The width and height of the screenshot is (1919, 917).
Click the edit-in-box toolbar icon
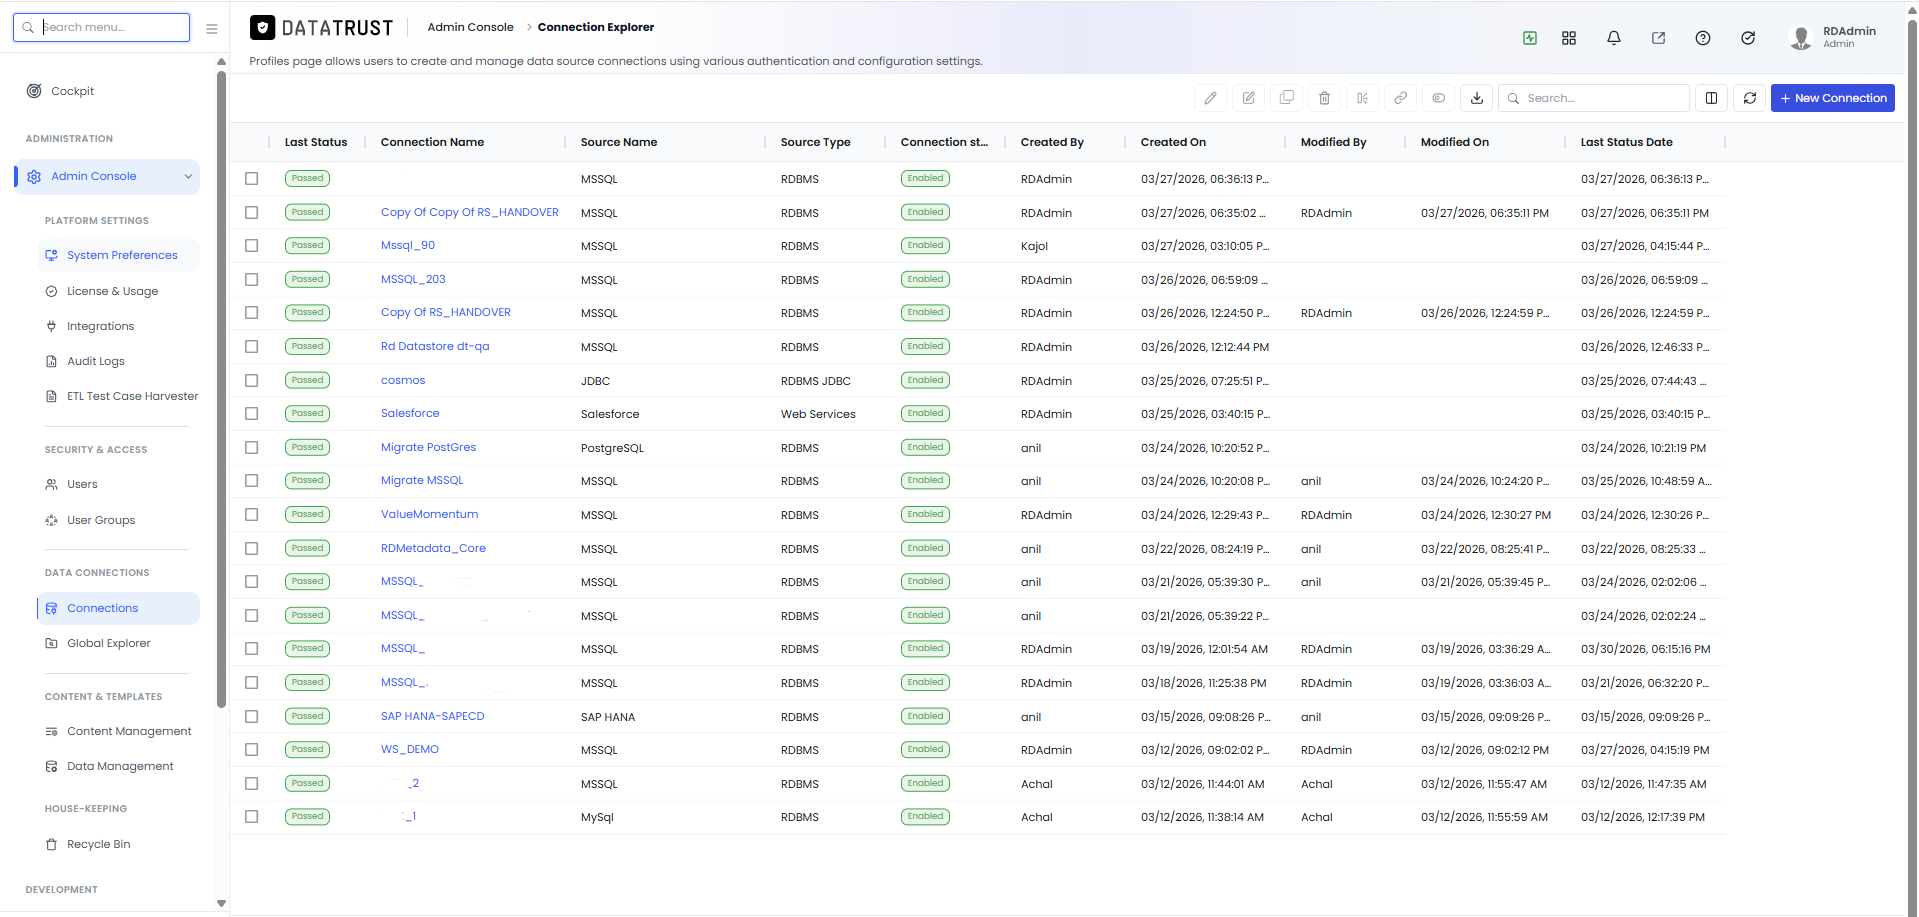(1249, 98)
